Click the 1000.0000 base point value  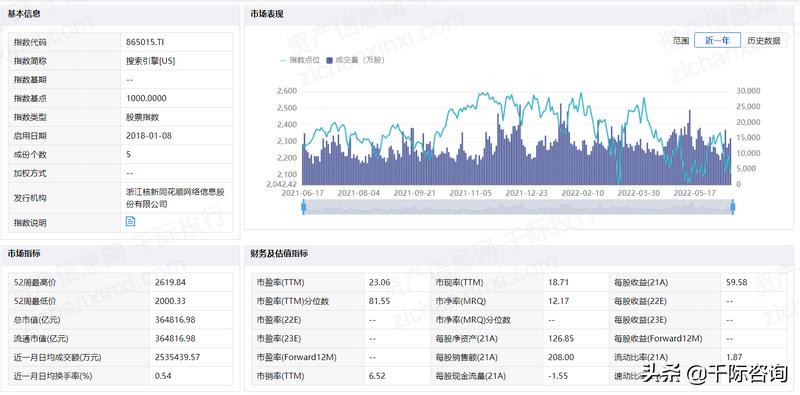(x=146, y=98)
